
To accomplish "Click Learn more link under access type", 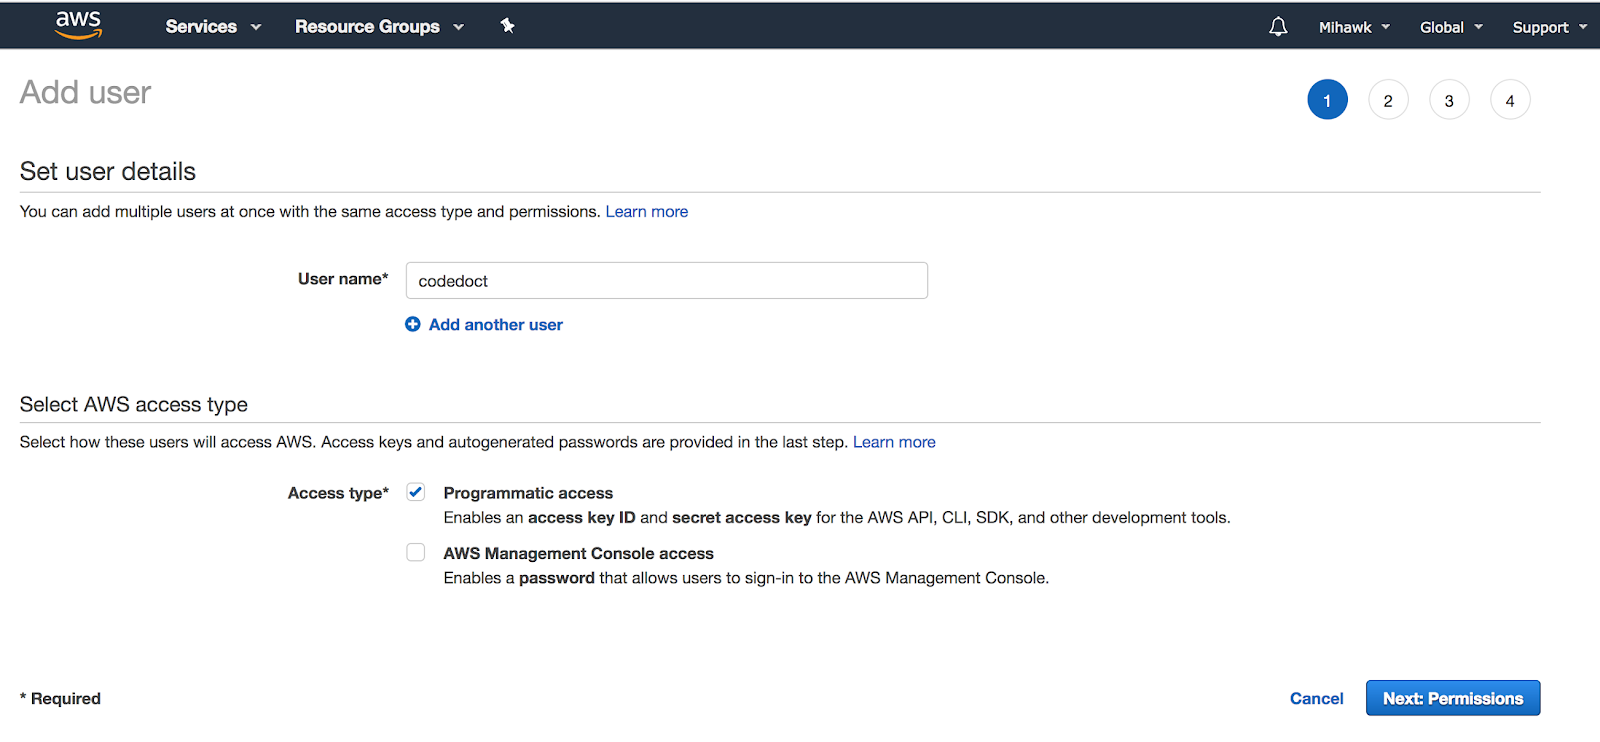I will pyautogui.click(x=894, y=442).
